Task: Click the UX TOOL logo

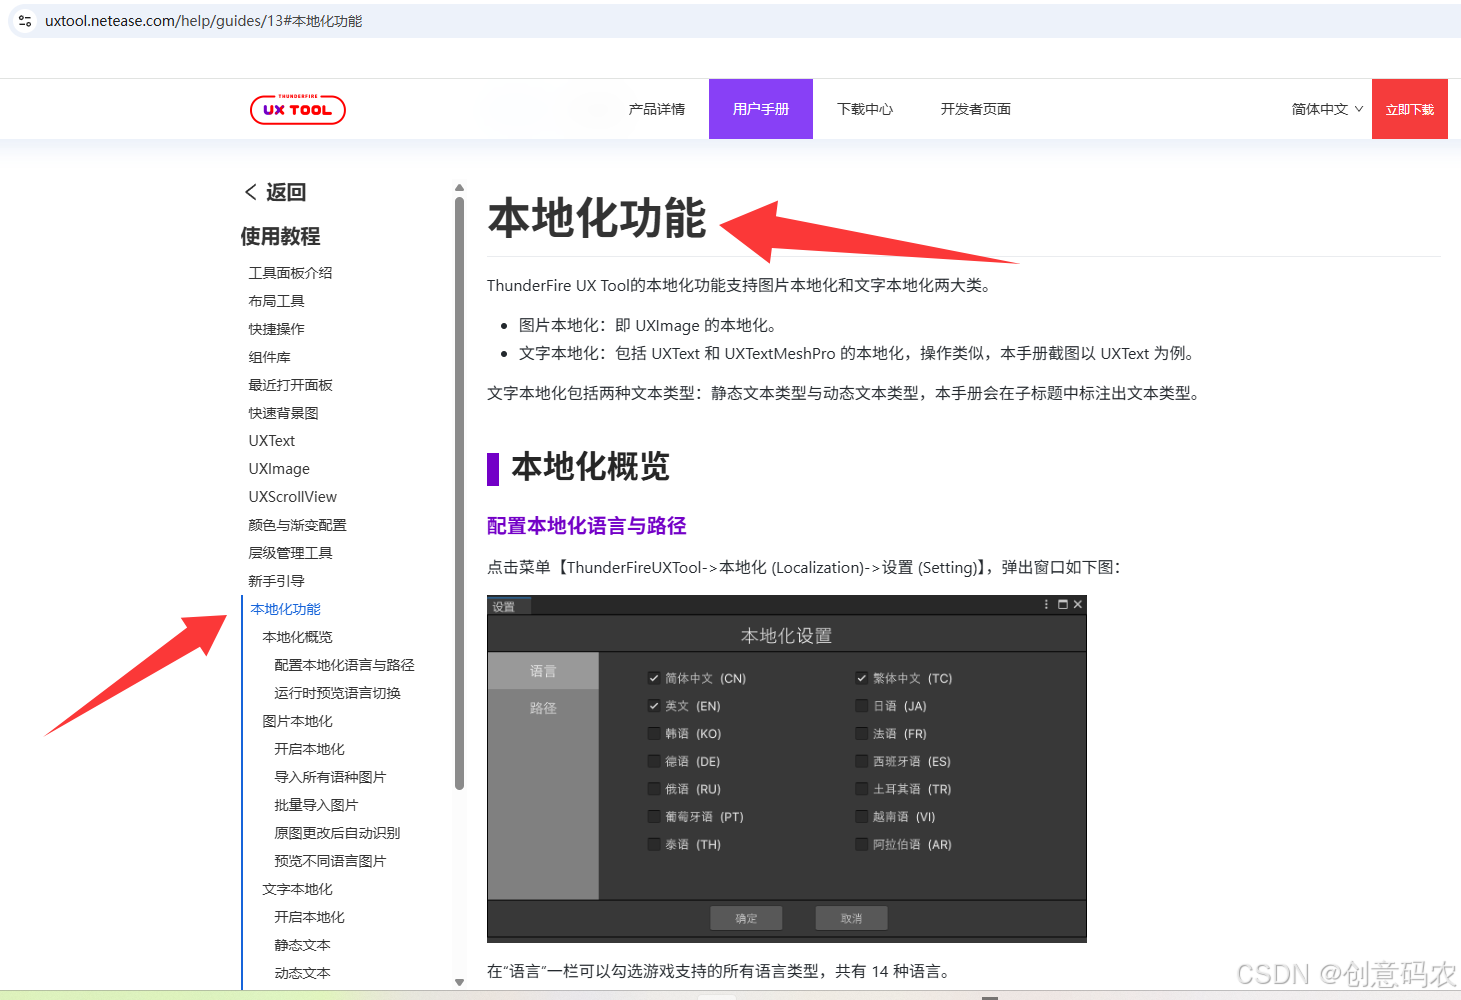Action: pos(297,109)
